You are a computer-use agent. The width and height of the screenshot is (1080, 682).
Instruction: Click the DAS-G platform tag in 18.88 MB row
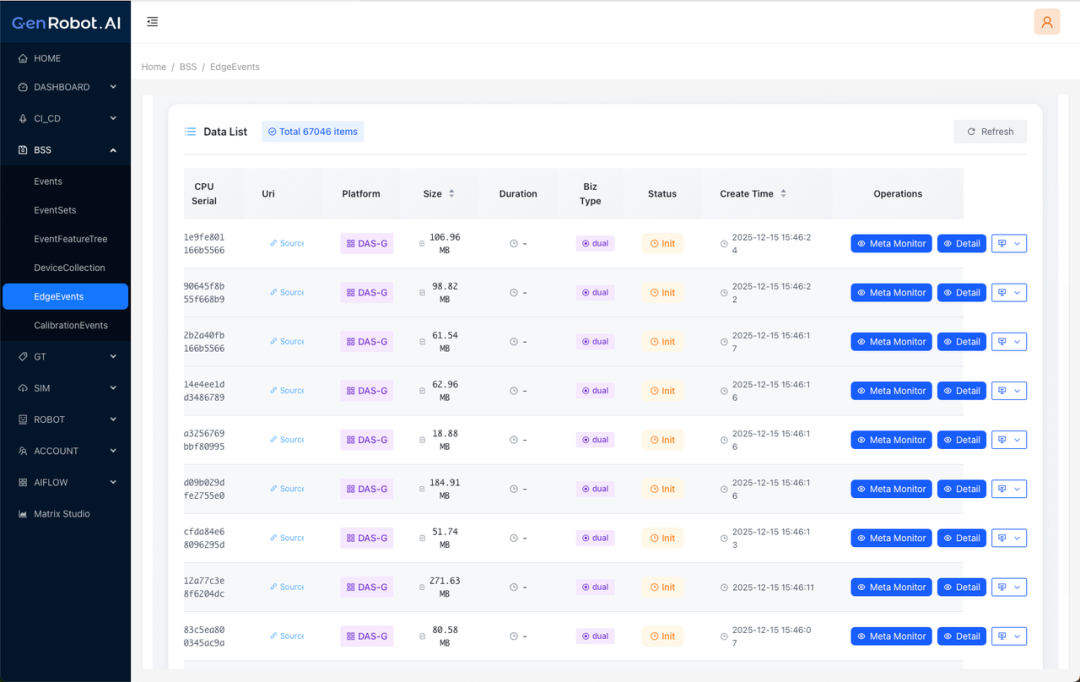point(366,440)
